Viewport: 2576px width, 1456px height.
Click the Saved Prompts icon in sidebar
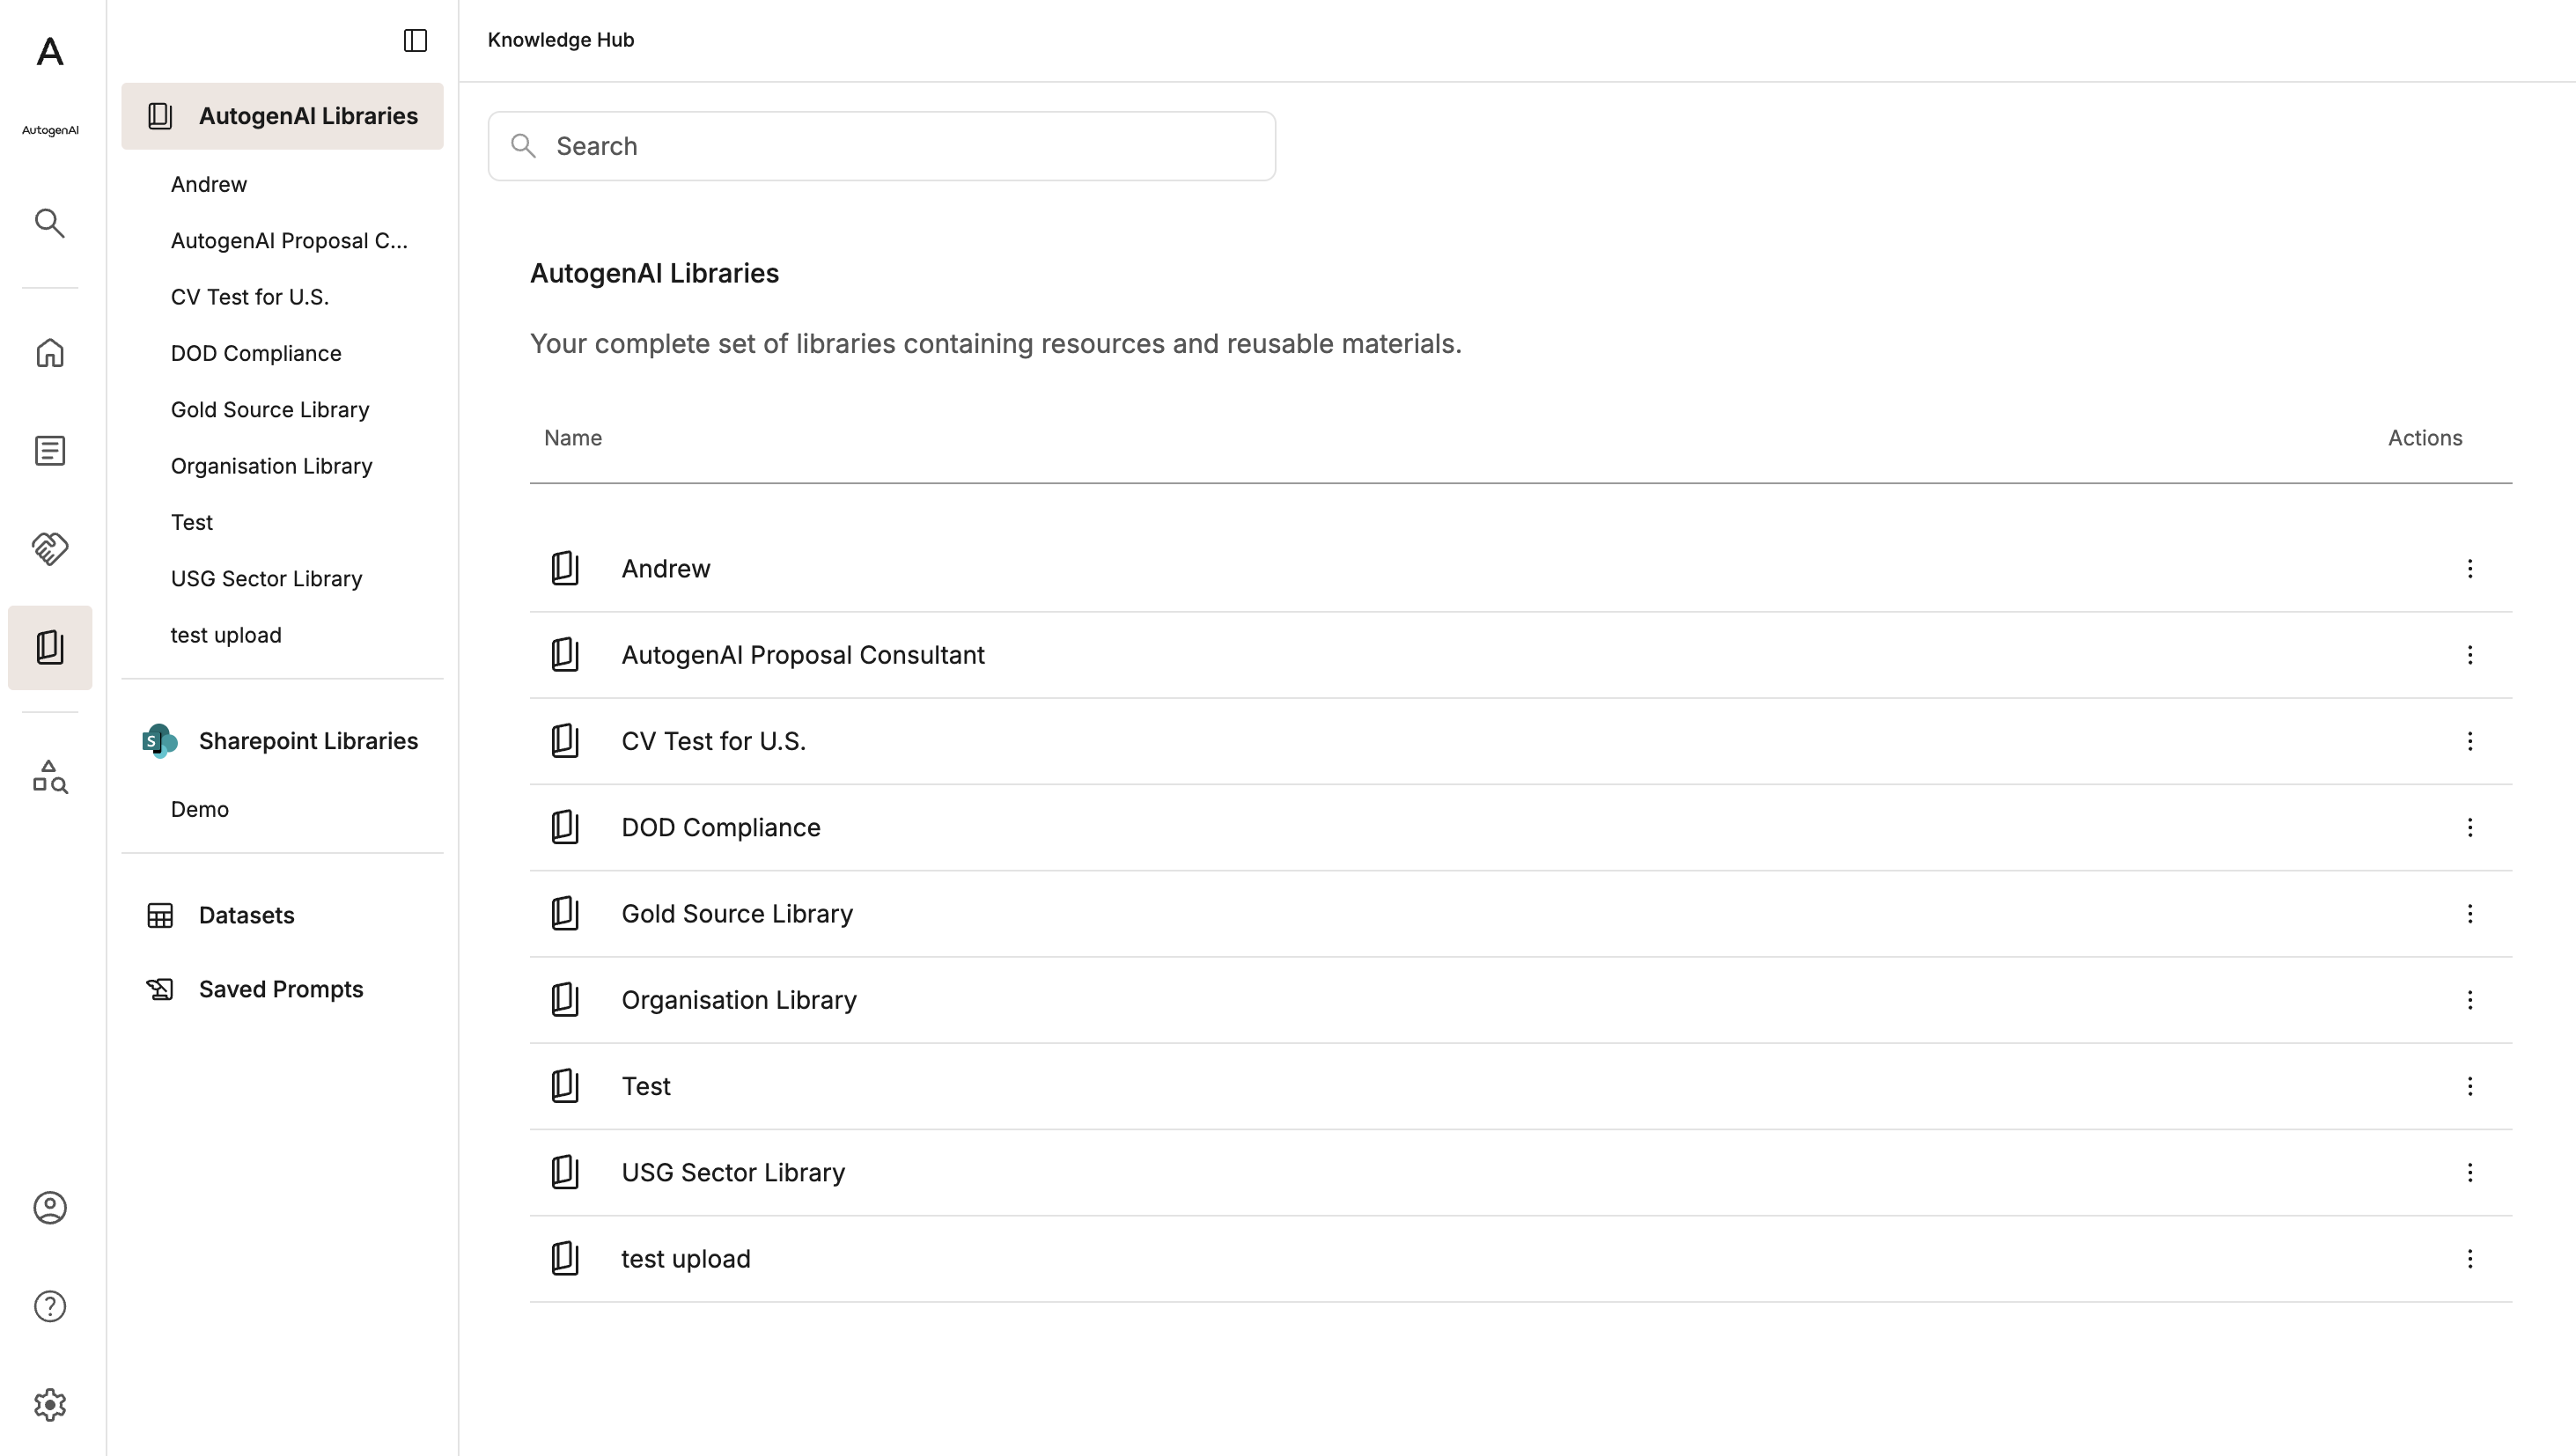[160, 990]
